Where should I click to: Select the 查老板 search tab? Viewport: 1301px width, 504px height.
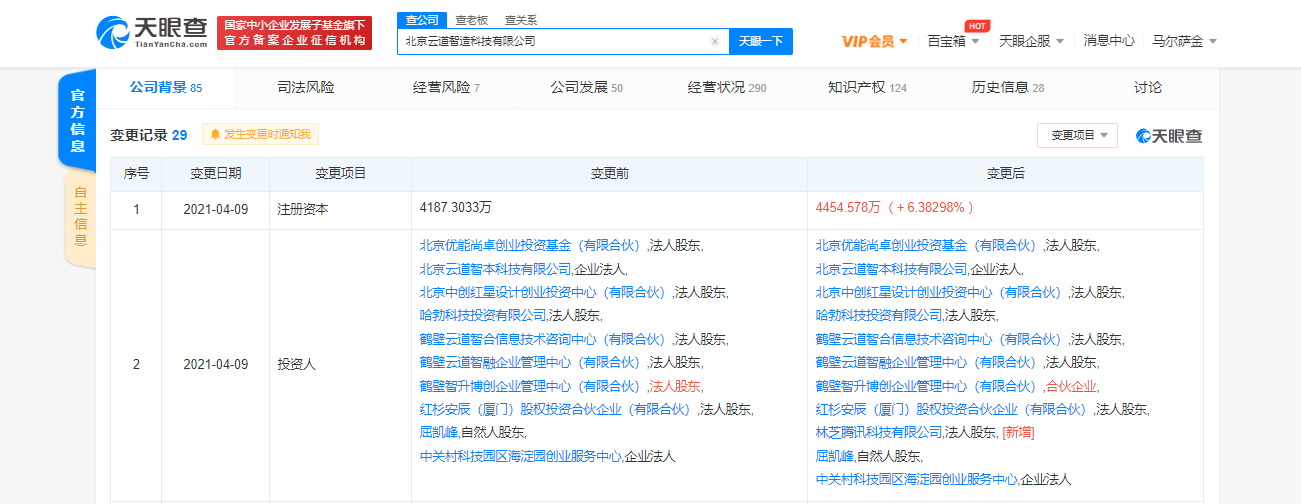tap(471, 20)
